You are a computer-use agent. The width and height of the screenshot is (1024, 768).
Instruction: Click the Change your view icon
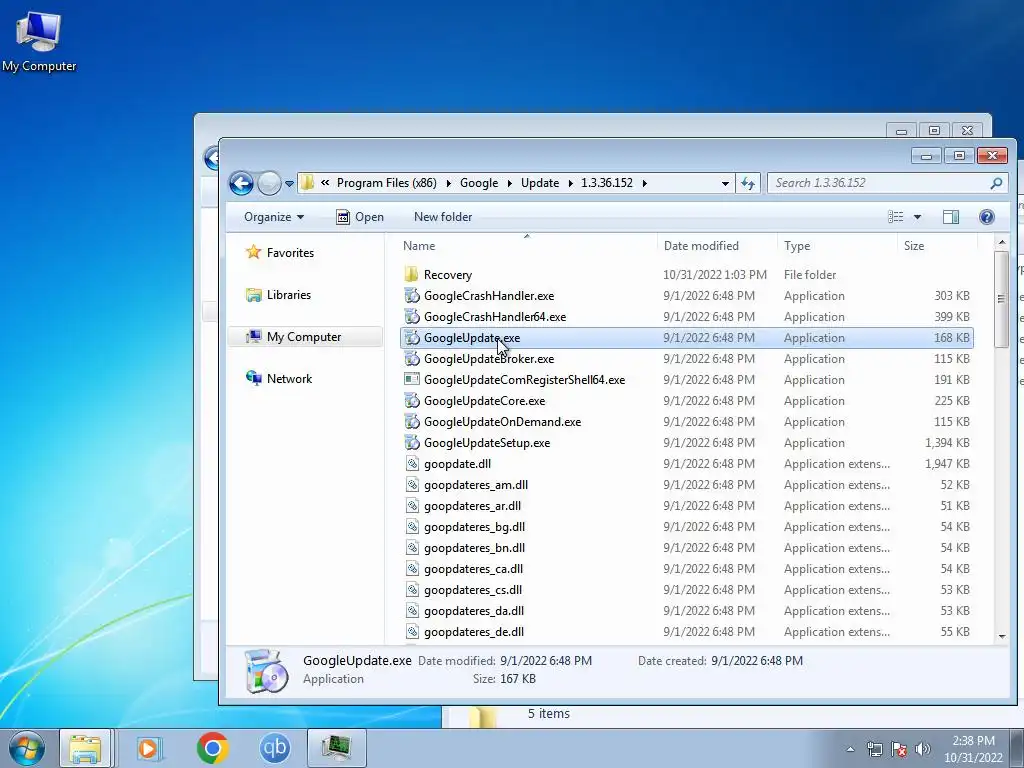895,217
